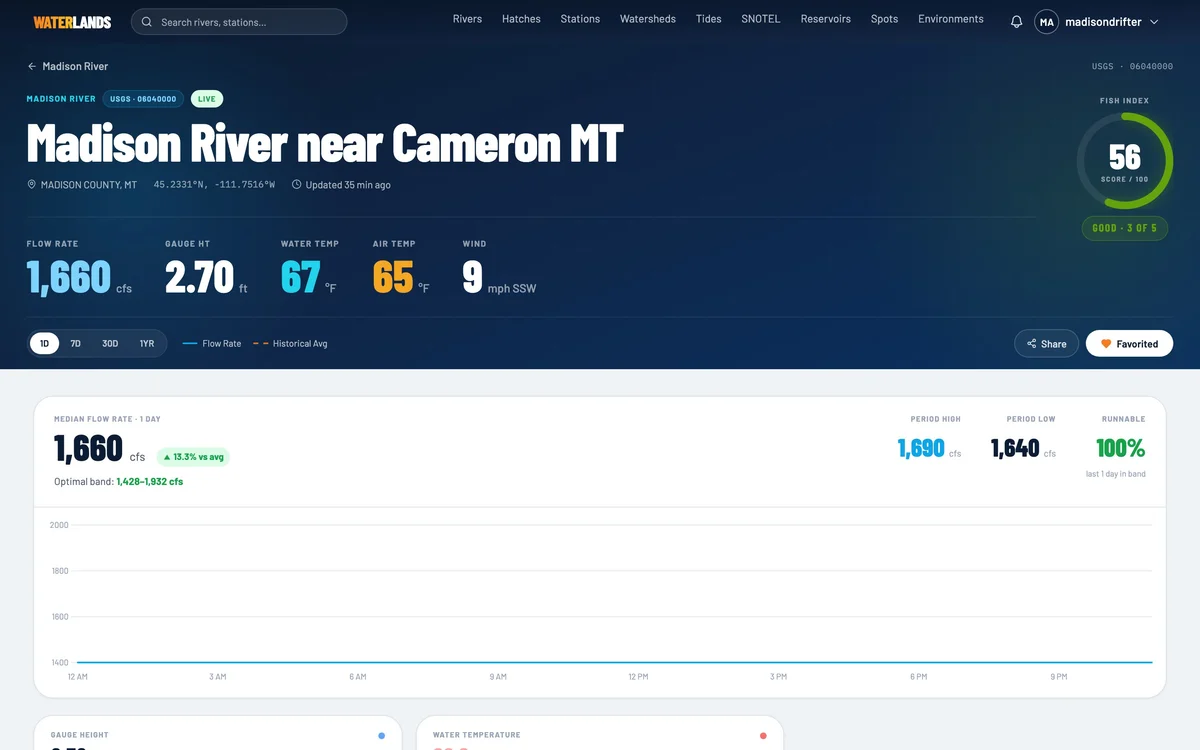
Task: Open the Spots nav item
Action: [x=885, y=19]
